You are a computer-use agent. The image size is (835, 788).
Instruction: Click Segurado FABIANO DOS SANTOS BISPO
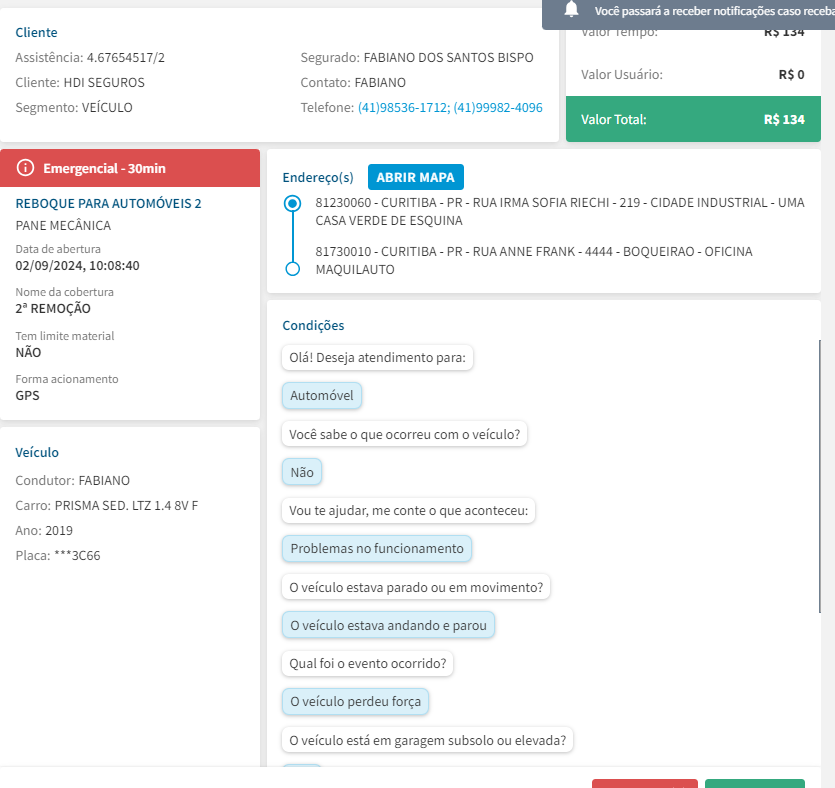[x=417, y=58]
